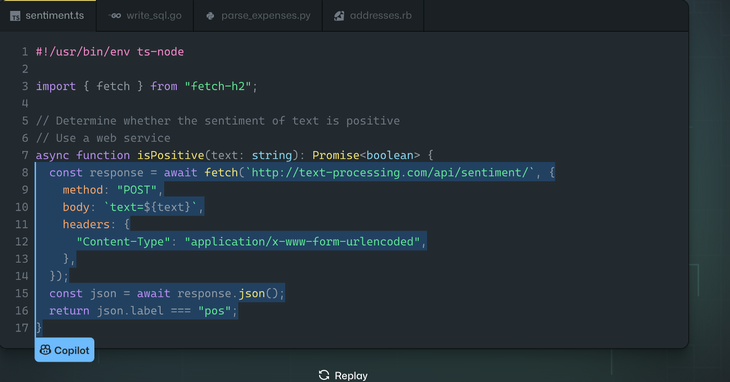
Task: Click the circular replay arrow icon
Action: pos(324,375)
